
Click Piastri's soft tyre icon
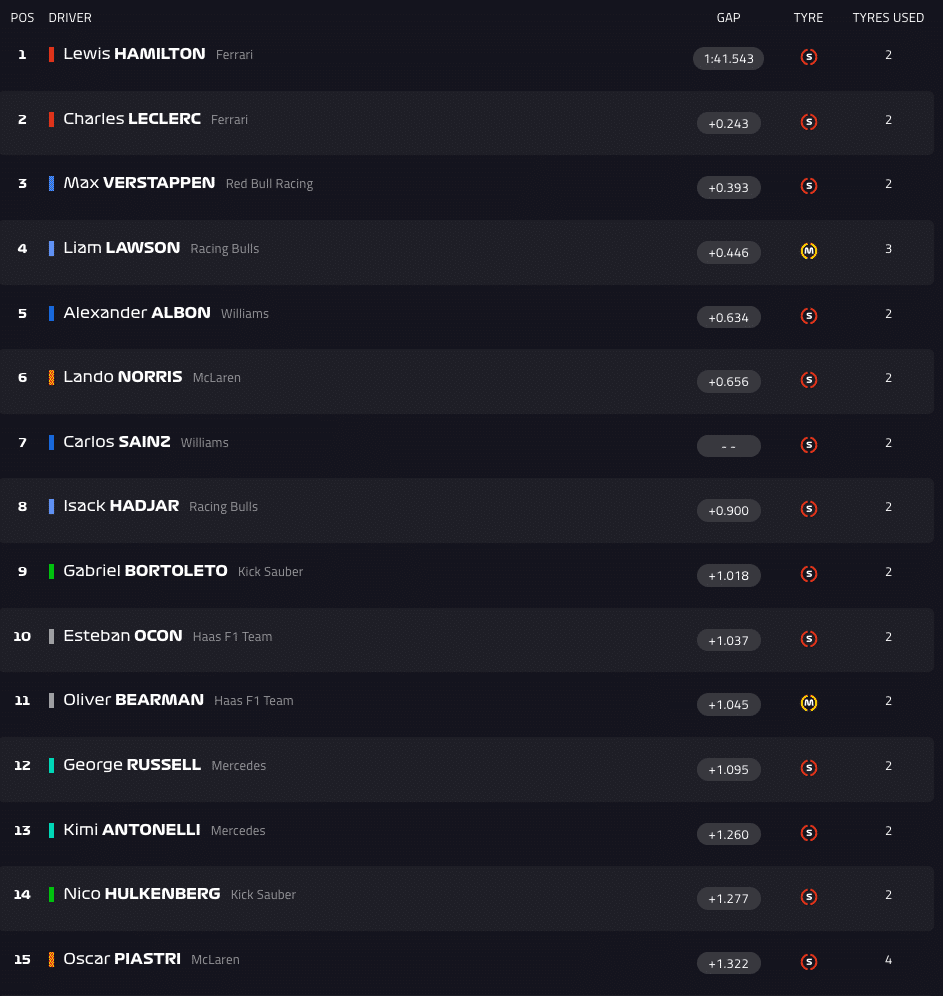[x=809, y=962]
